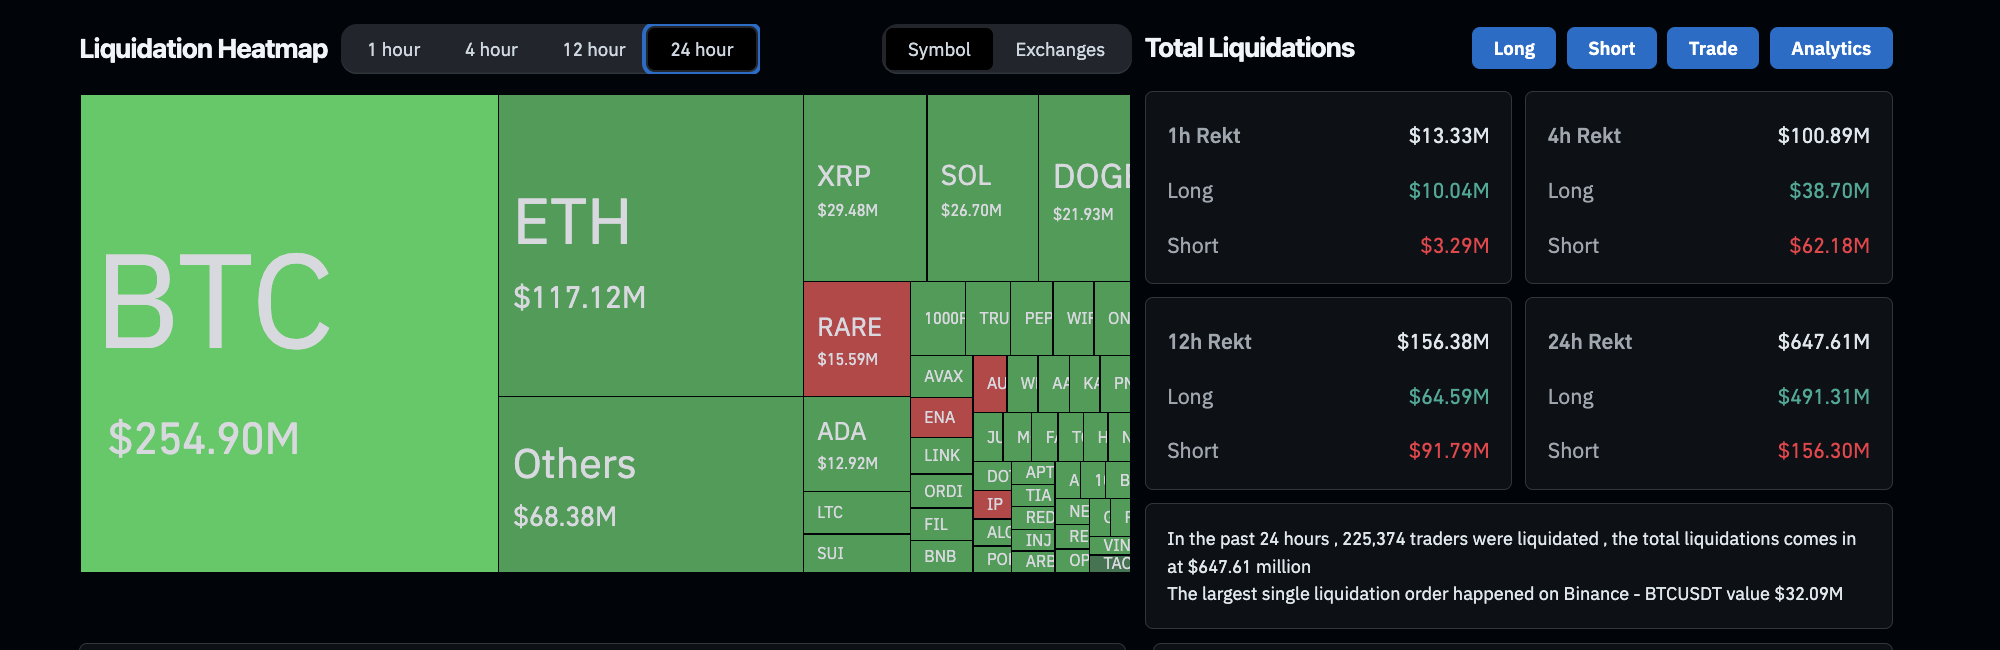Viewport: 2000px width, 650px height.
Task: Click the blue Short button
Action: tap(1611, 48)
